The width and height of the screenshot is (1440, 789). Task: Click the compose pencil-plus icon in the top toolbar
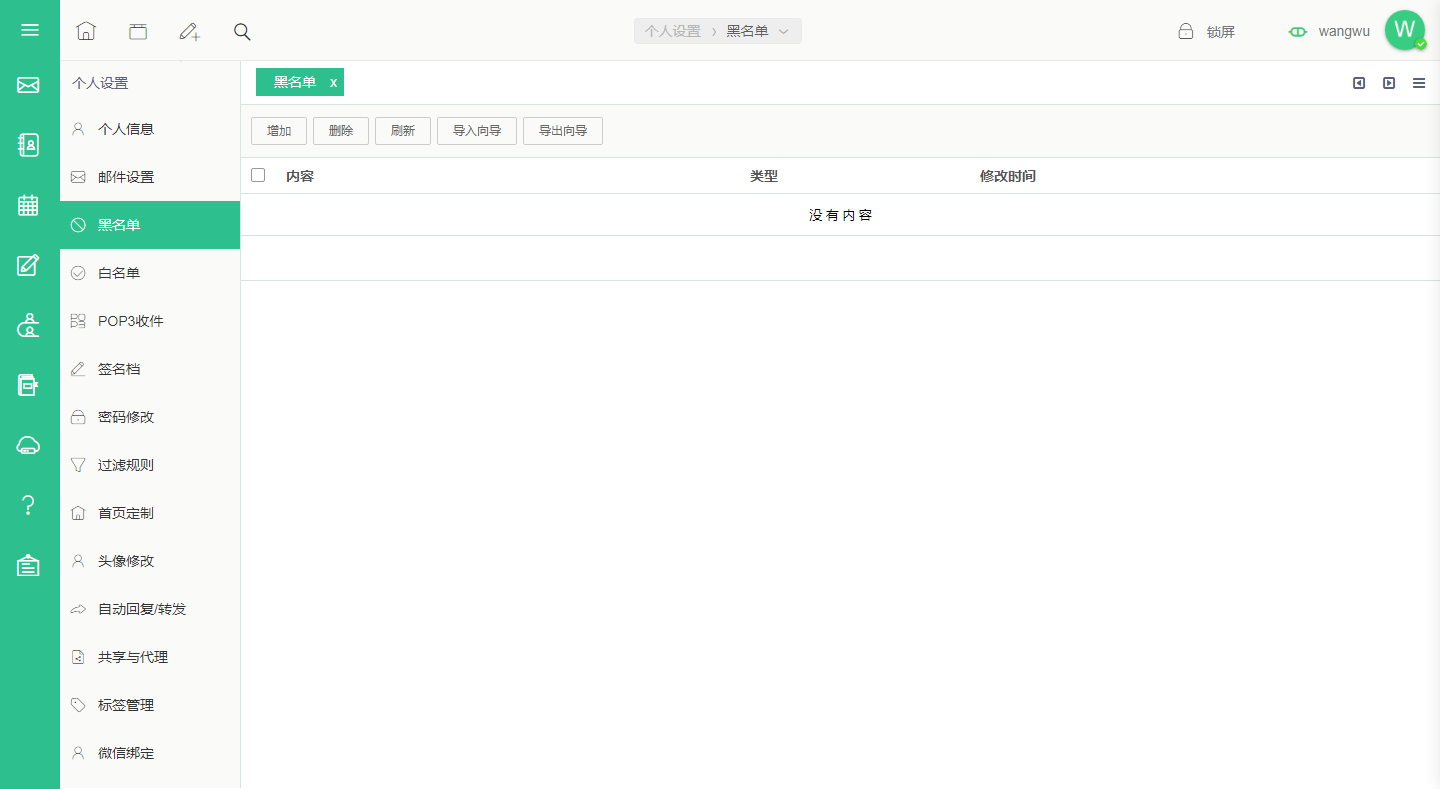pyautogui.click(x=189, y=31)
